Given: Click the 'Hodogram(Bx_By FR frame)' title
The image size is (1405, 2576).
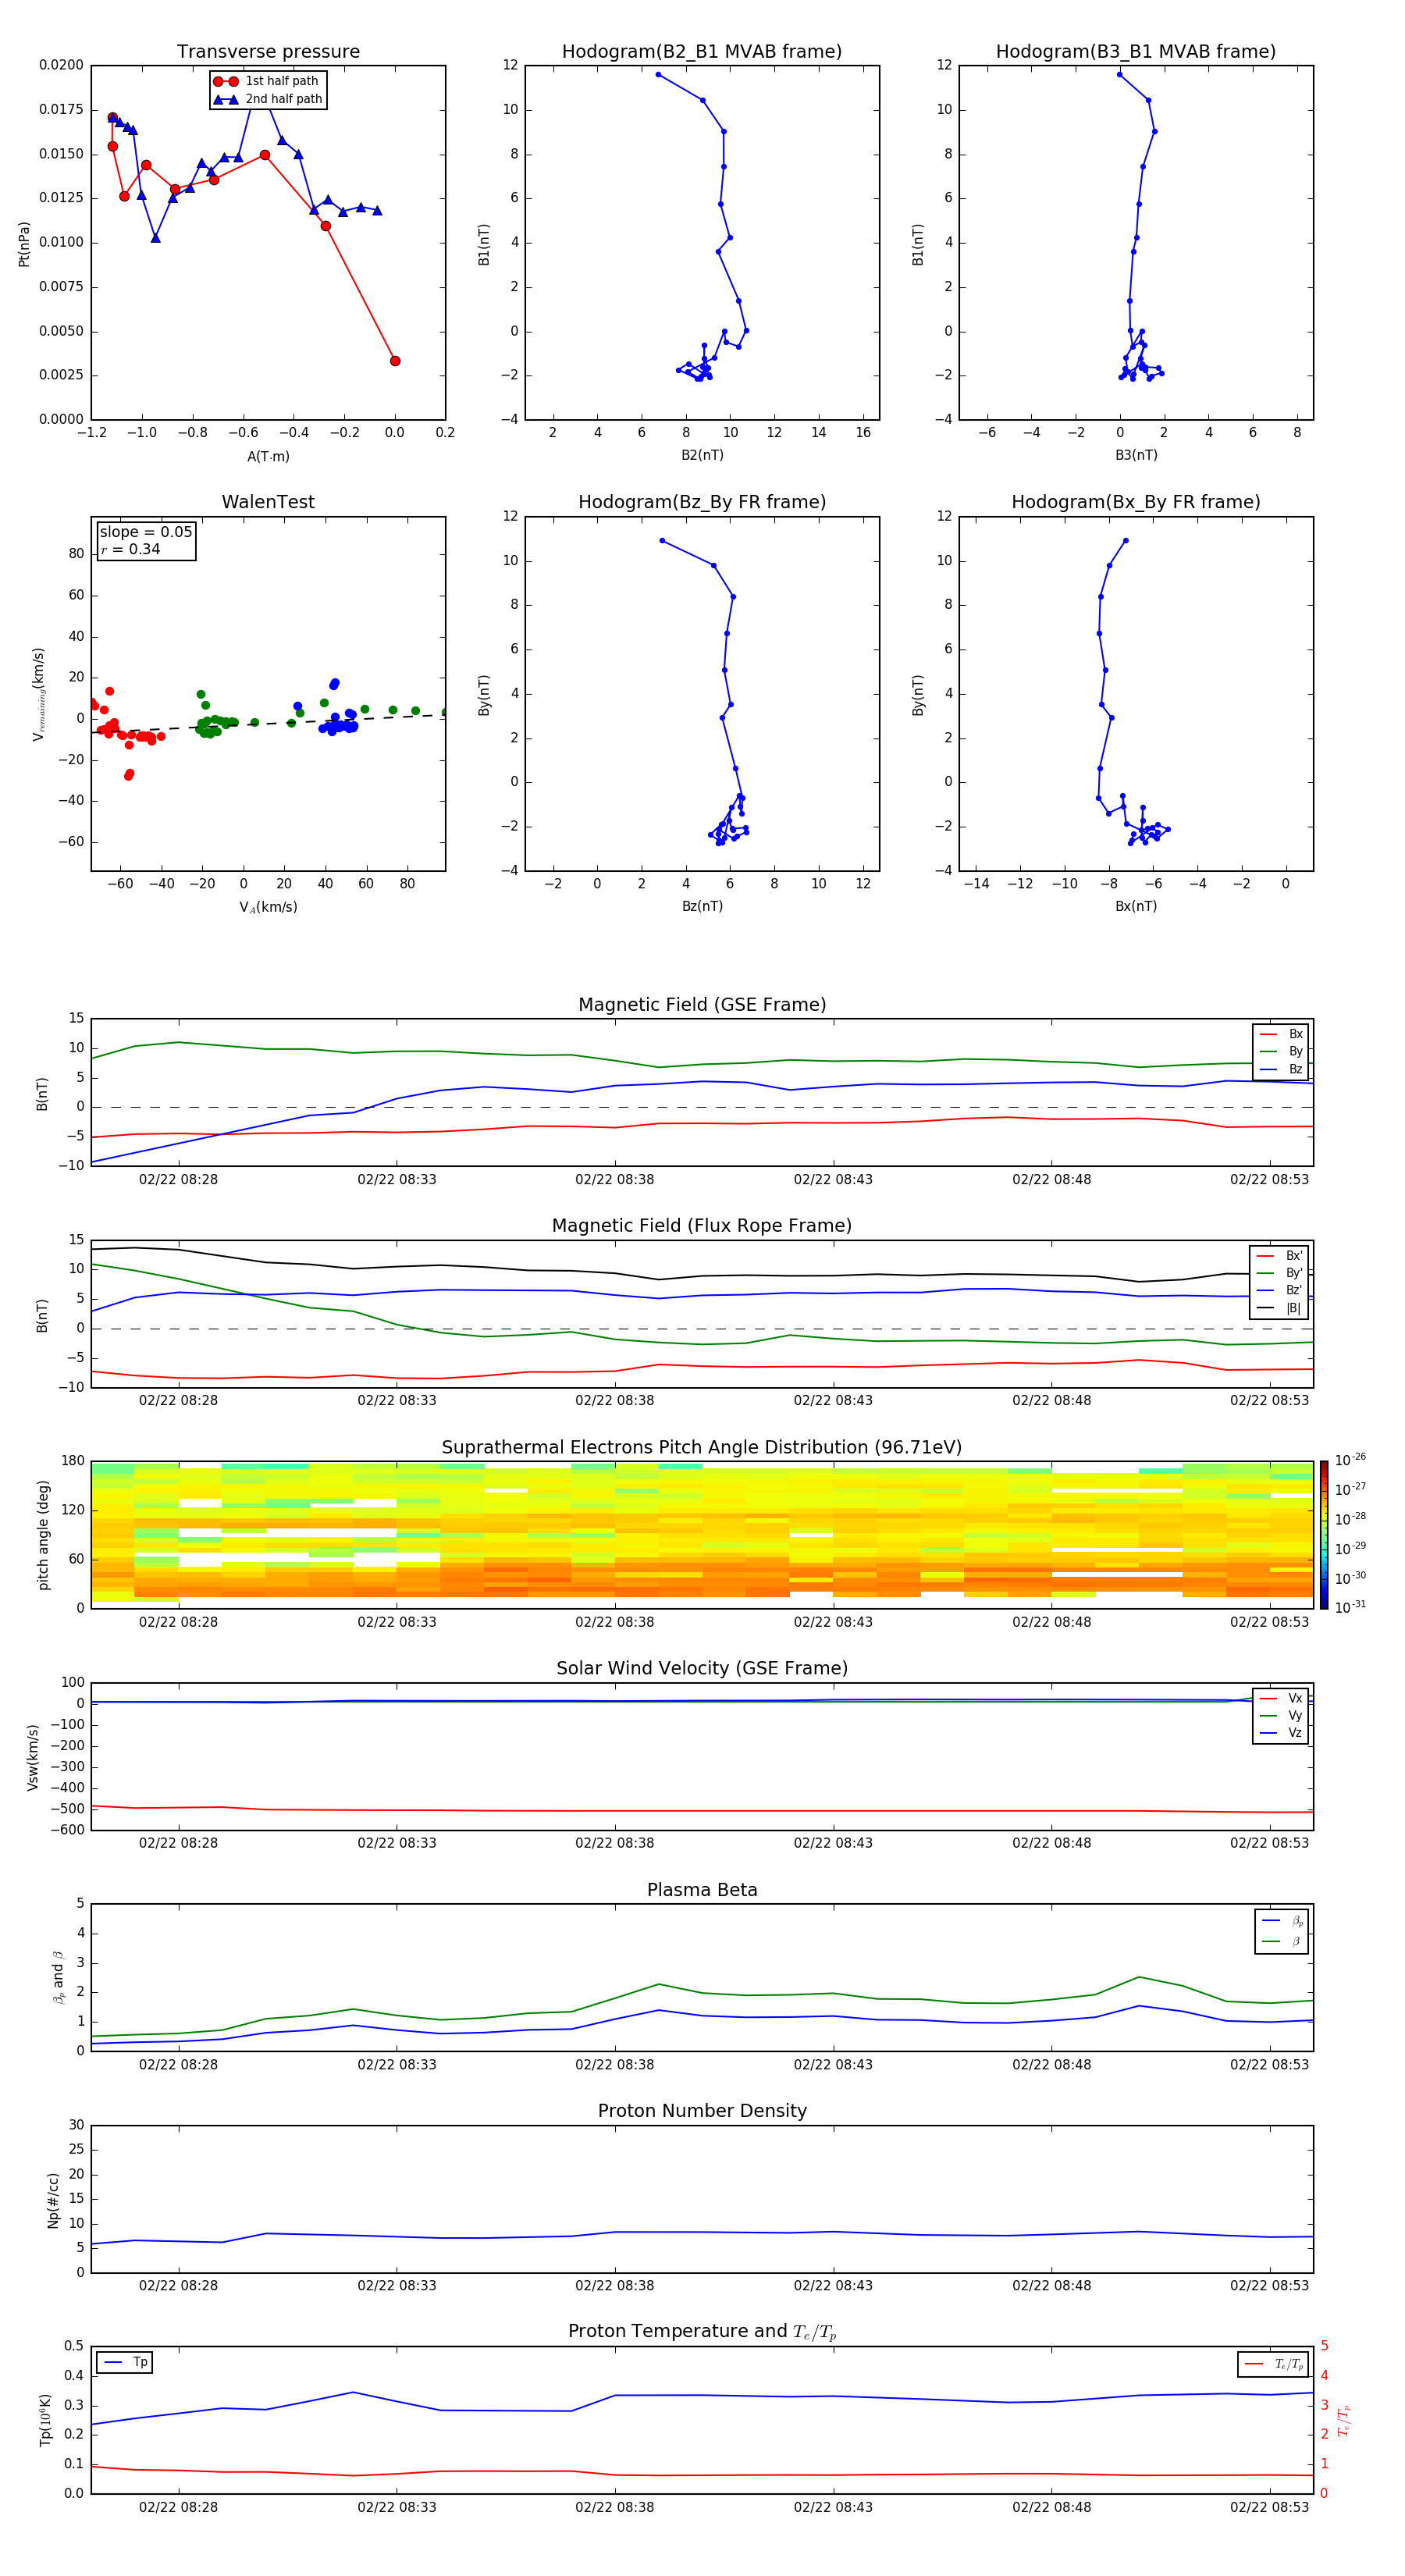Looking at the screenshot, I should point(1136,502).
